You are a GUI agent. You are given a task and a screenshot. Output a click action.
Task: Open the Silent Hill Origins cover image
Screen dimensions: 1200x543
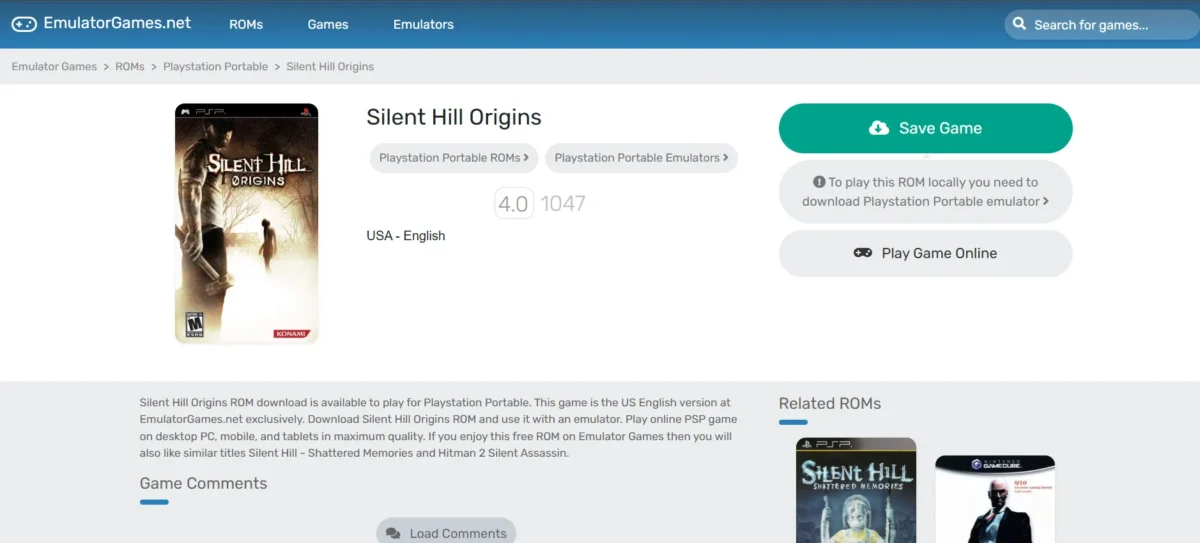coord(246,224)
